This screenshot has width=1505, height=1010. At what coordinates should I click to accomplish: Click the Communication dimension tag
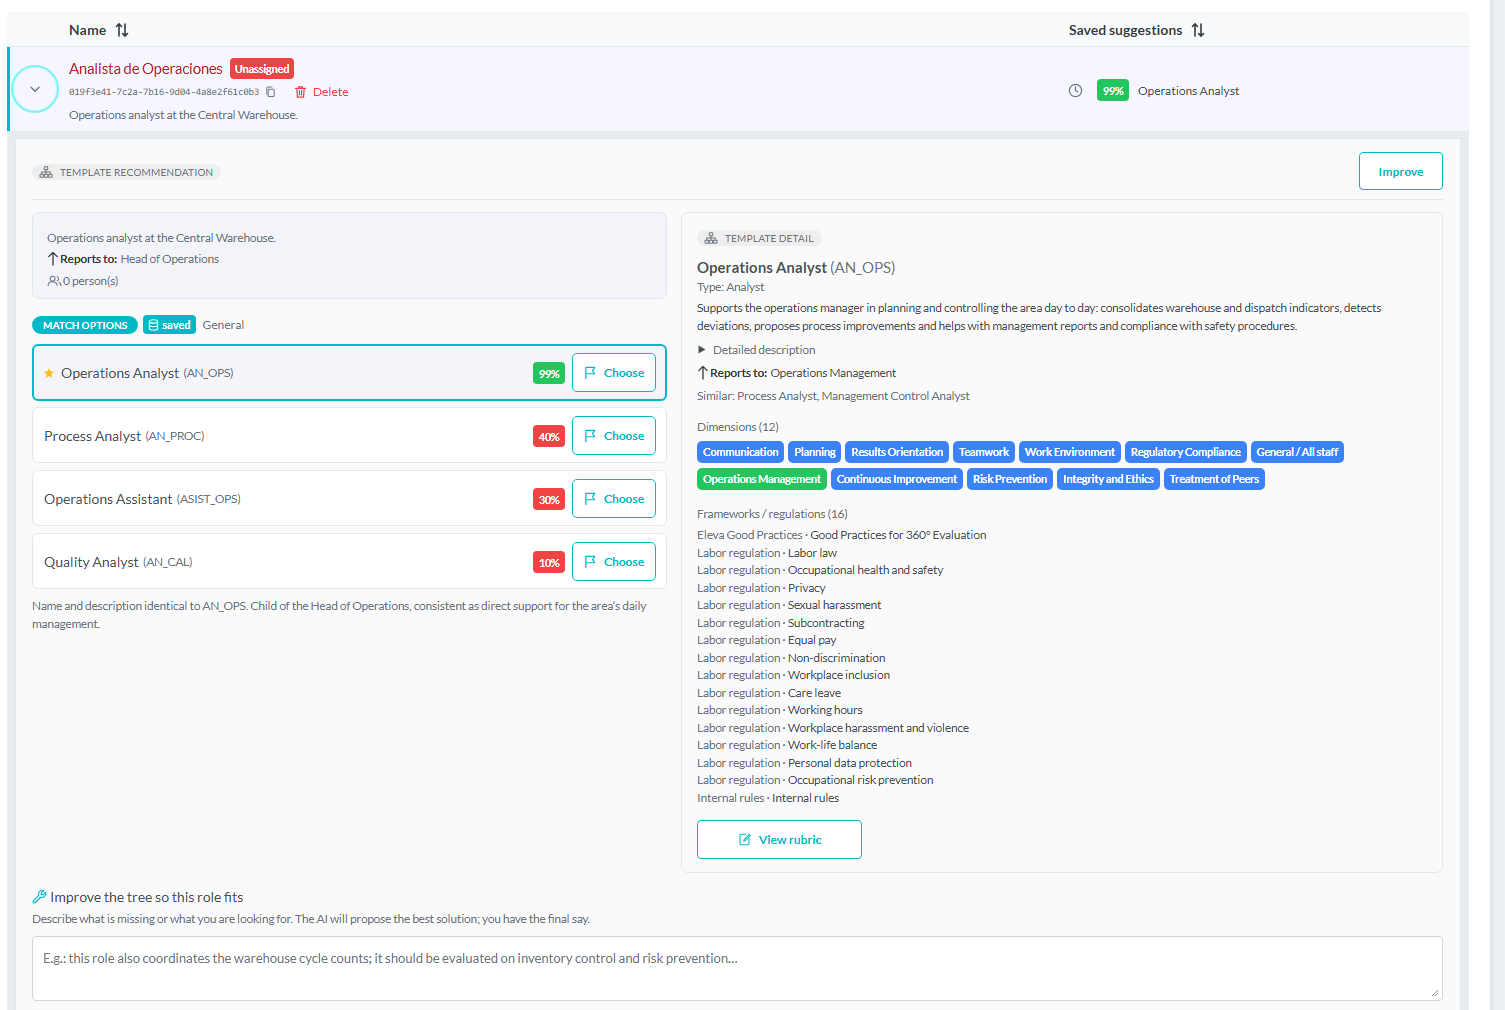(740, 452)
